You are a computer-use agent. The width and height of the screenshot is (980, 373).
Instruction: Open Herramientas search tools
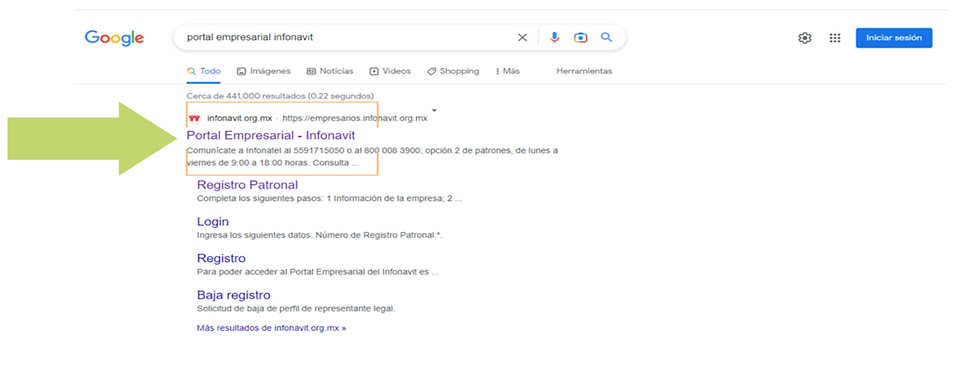[x=584, y=71]
